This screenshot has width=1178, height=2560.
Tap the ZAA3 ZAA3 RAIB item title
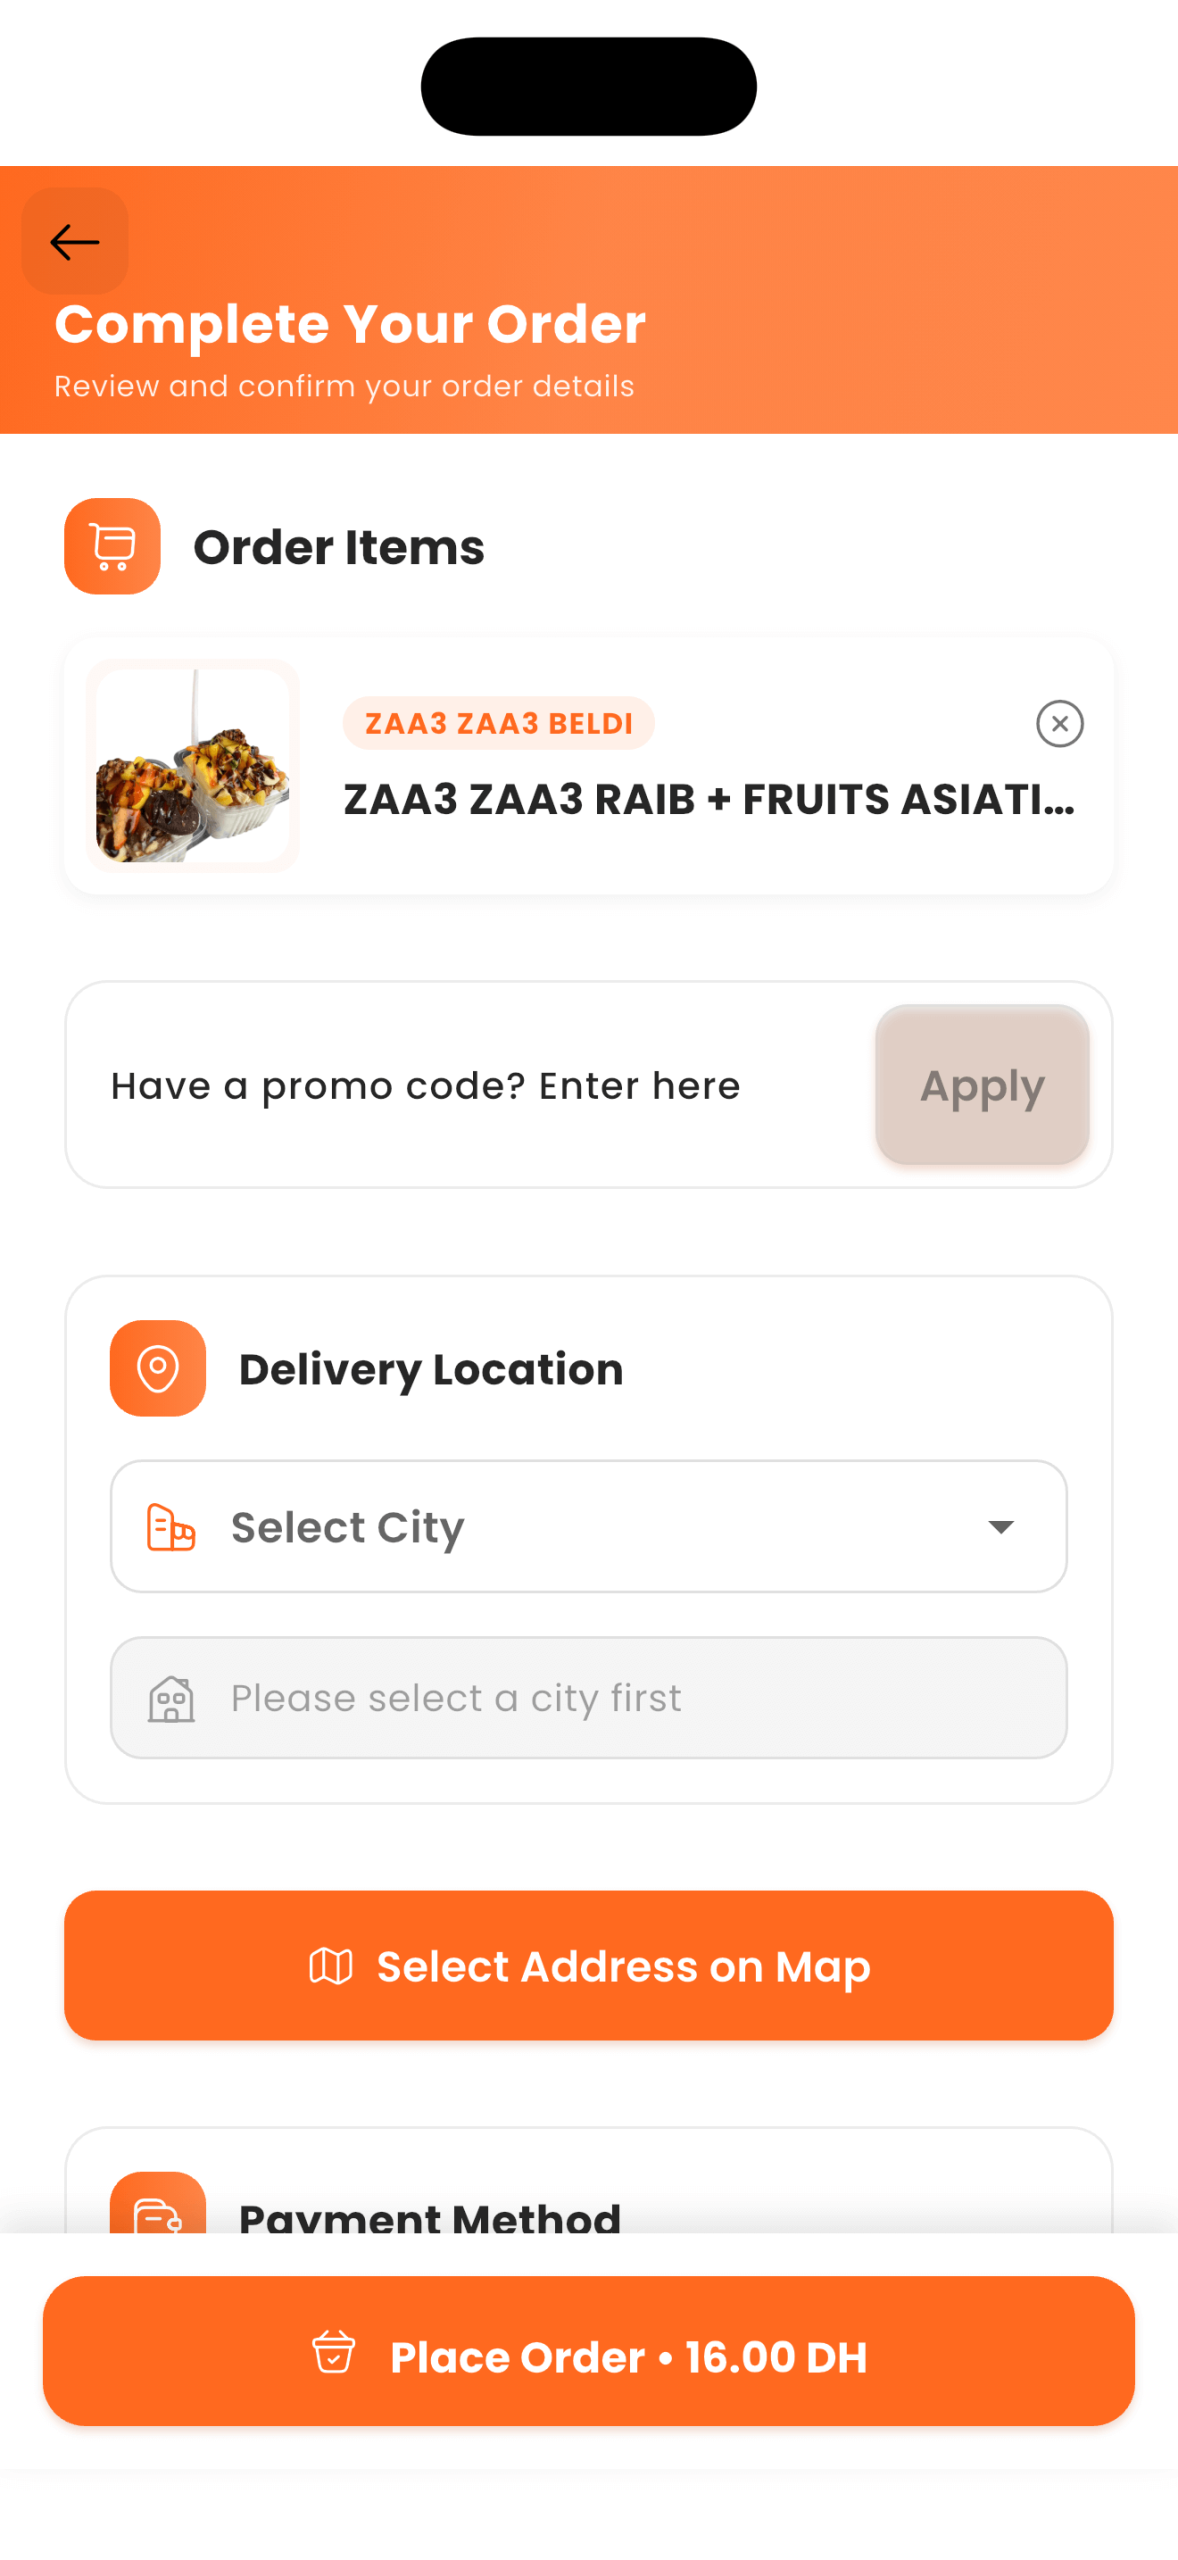(x=708, y=799)
